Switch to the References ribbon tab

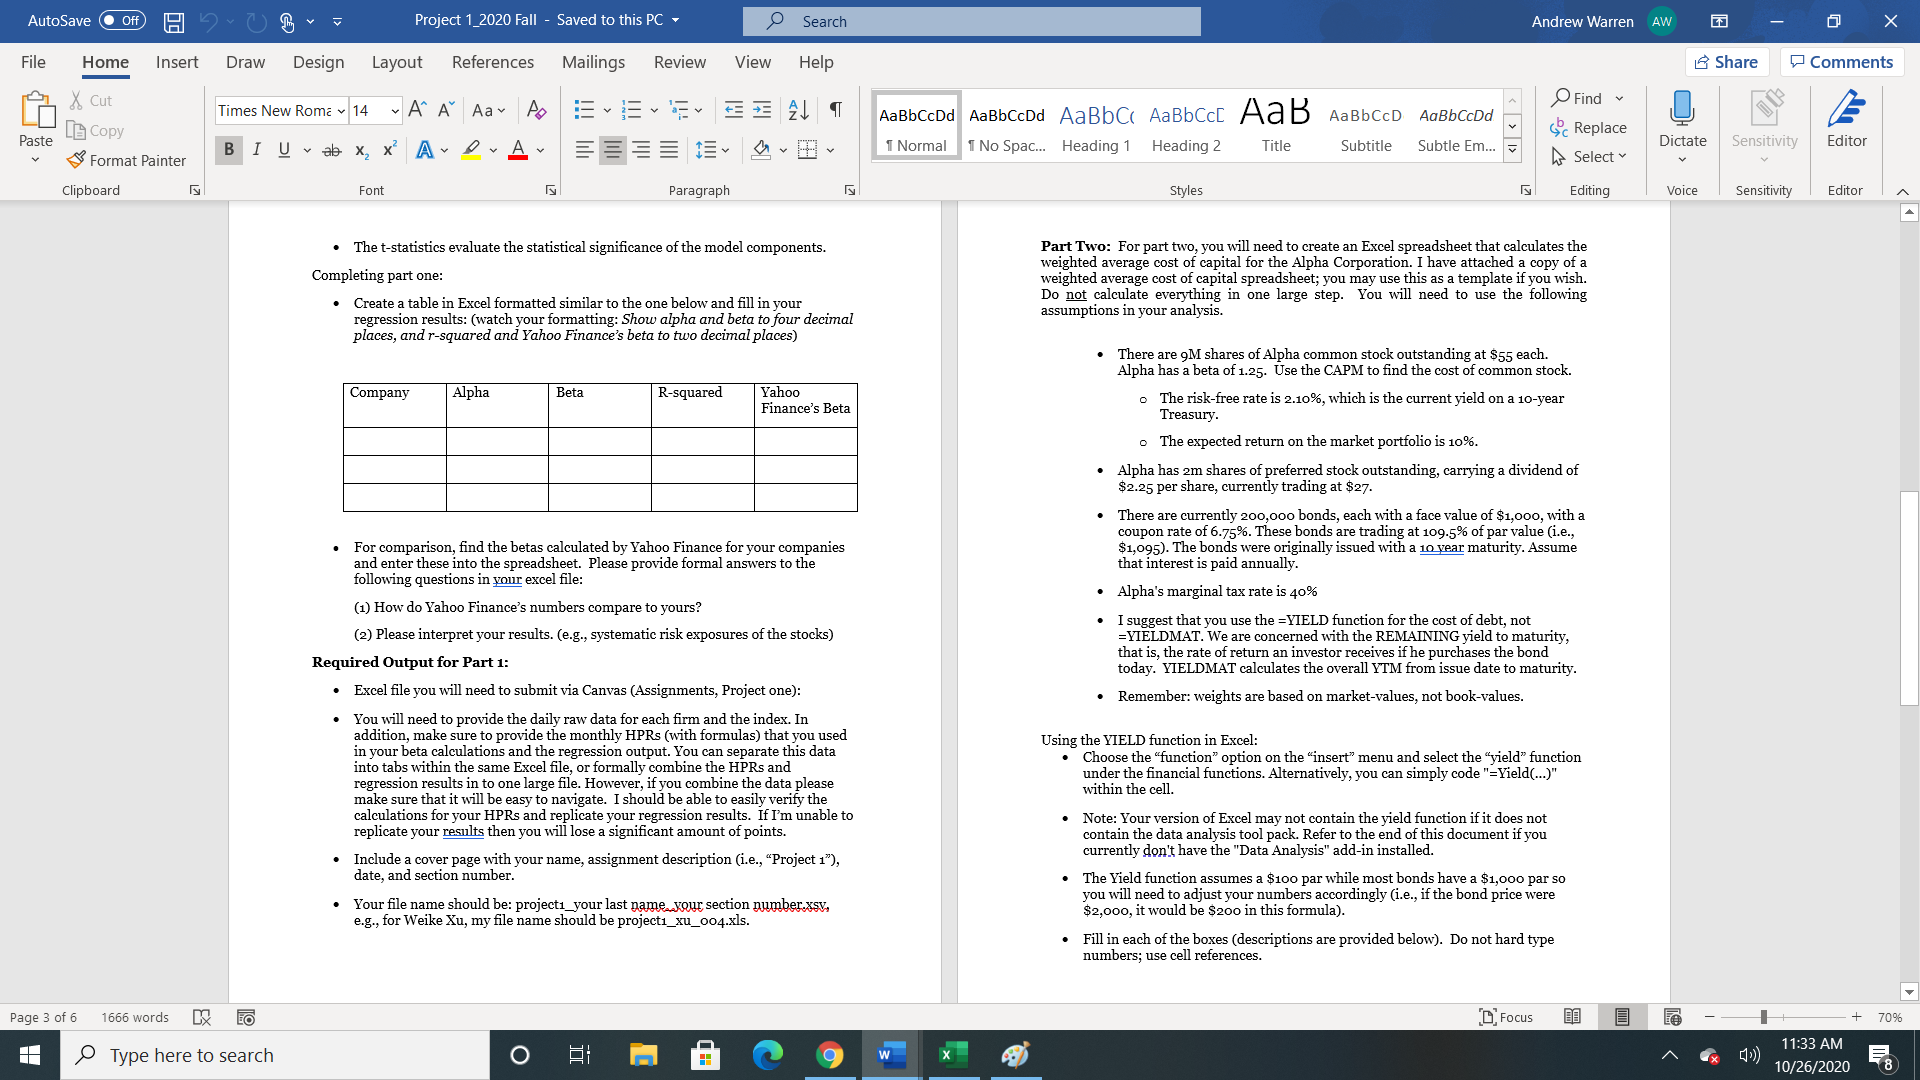[x=492, y=62]
